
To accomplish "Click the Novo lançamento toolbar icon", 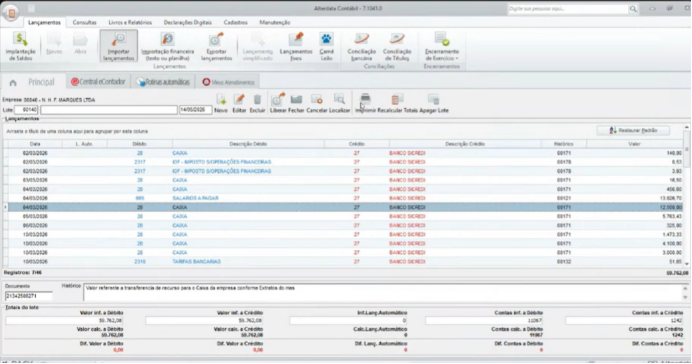I will [x=221, y=104].
